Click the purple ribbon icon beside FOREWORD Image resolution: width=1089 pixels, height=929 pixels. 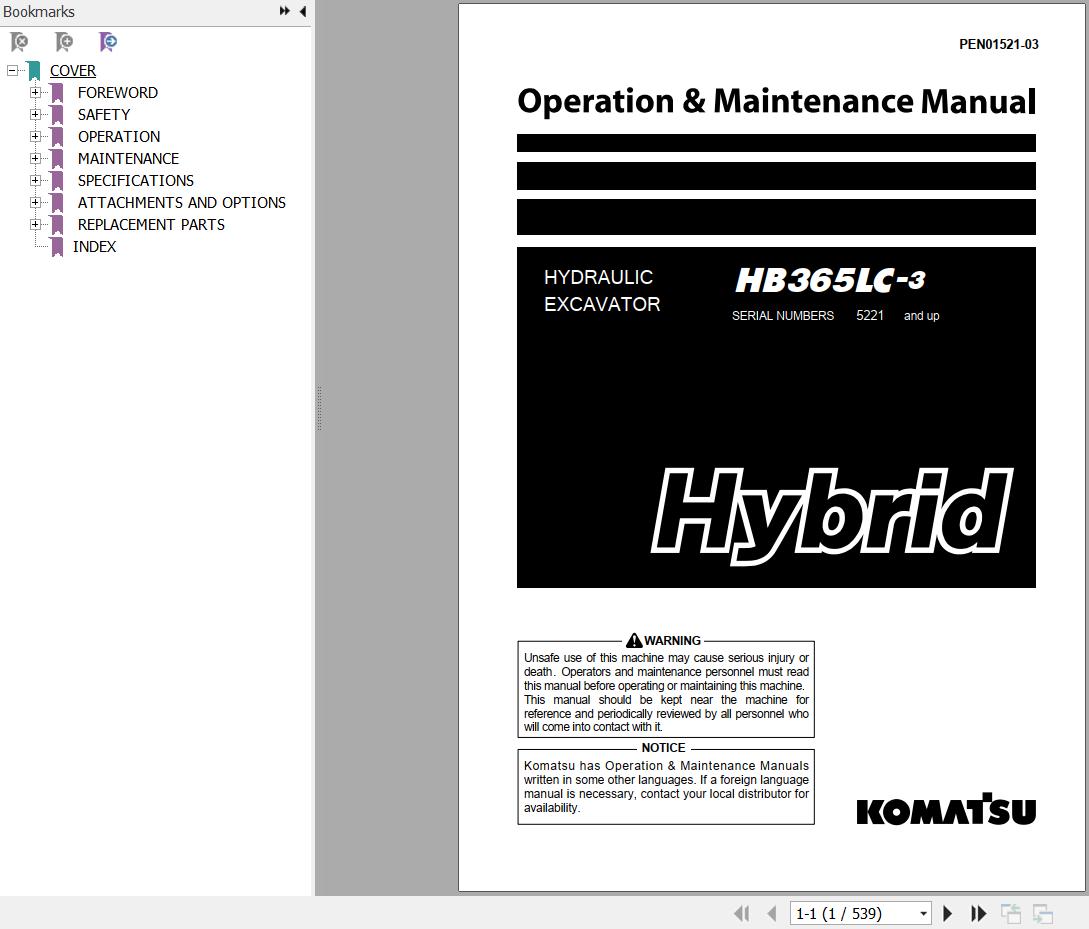(x=57, y=93)
